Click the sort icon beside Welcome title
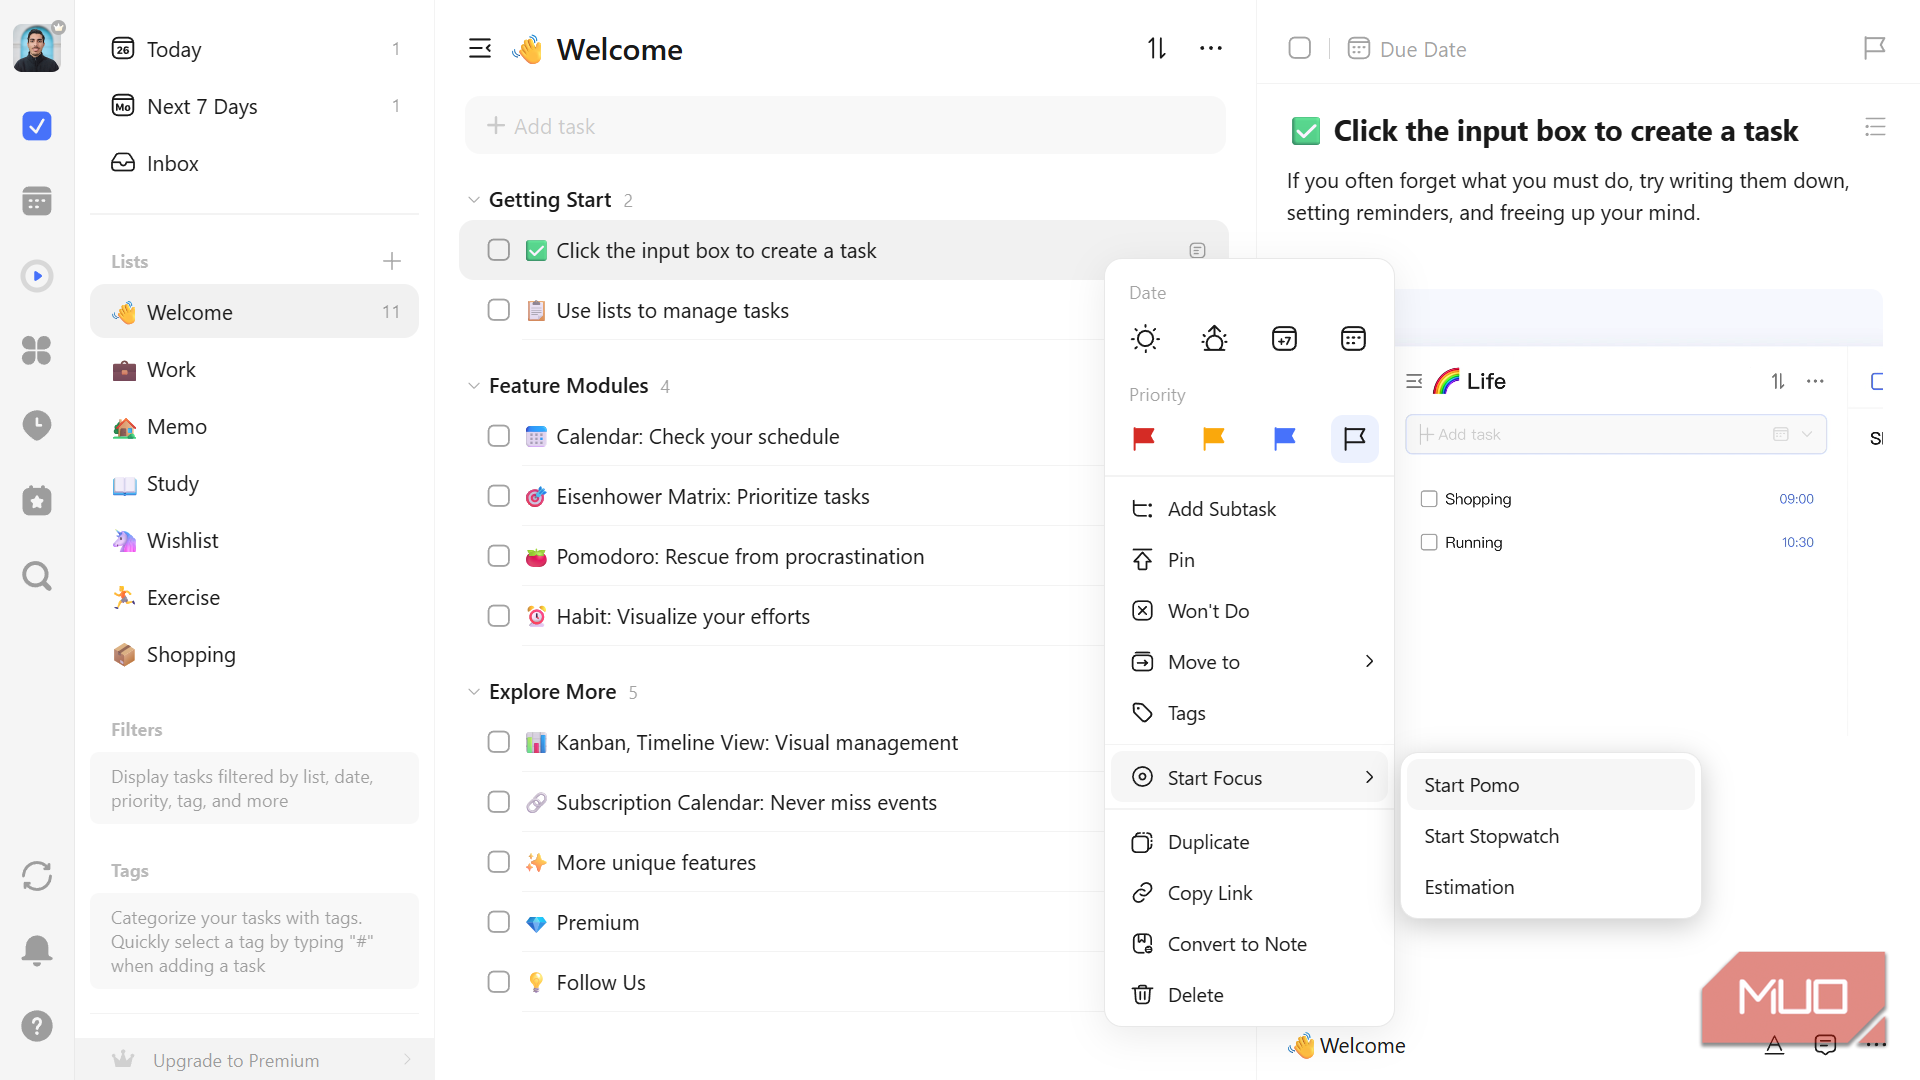Screen dimensions: 1920x1080 coord(1157,48)
